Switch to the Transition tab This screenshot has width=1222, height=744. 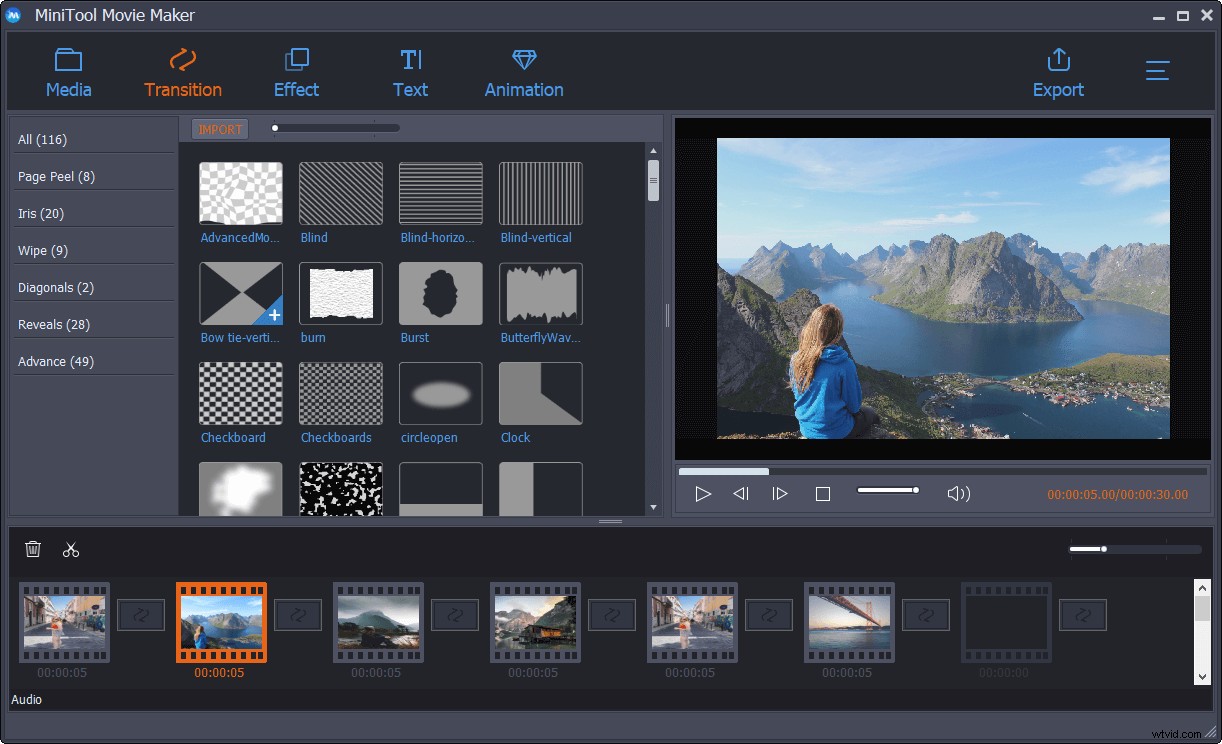pyautogui.click(x=183, y=70)
